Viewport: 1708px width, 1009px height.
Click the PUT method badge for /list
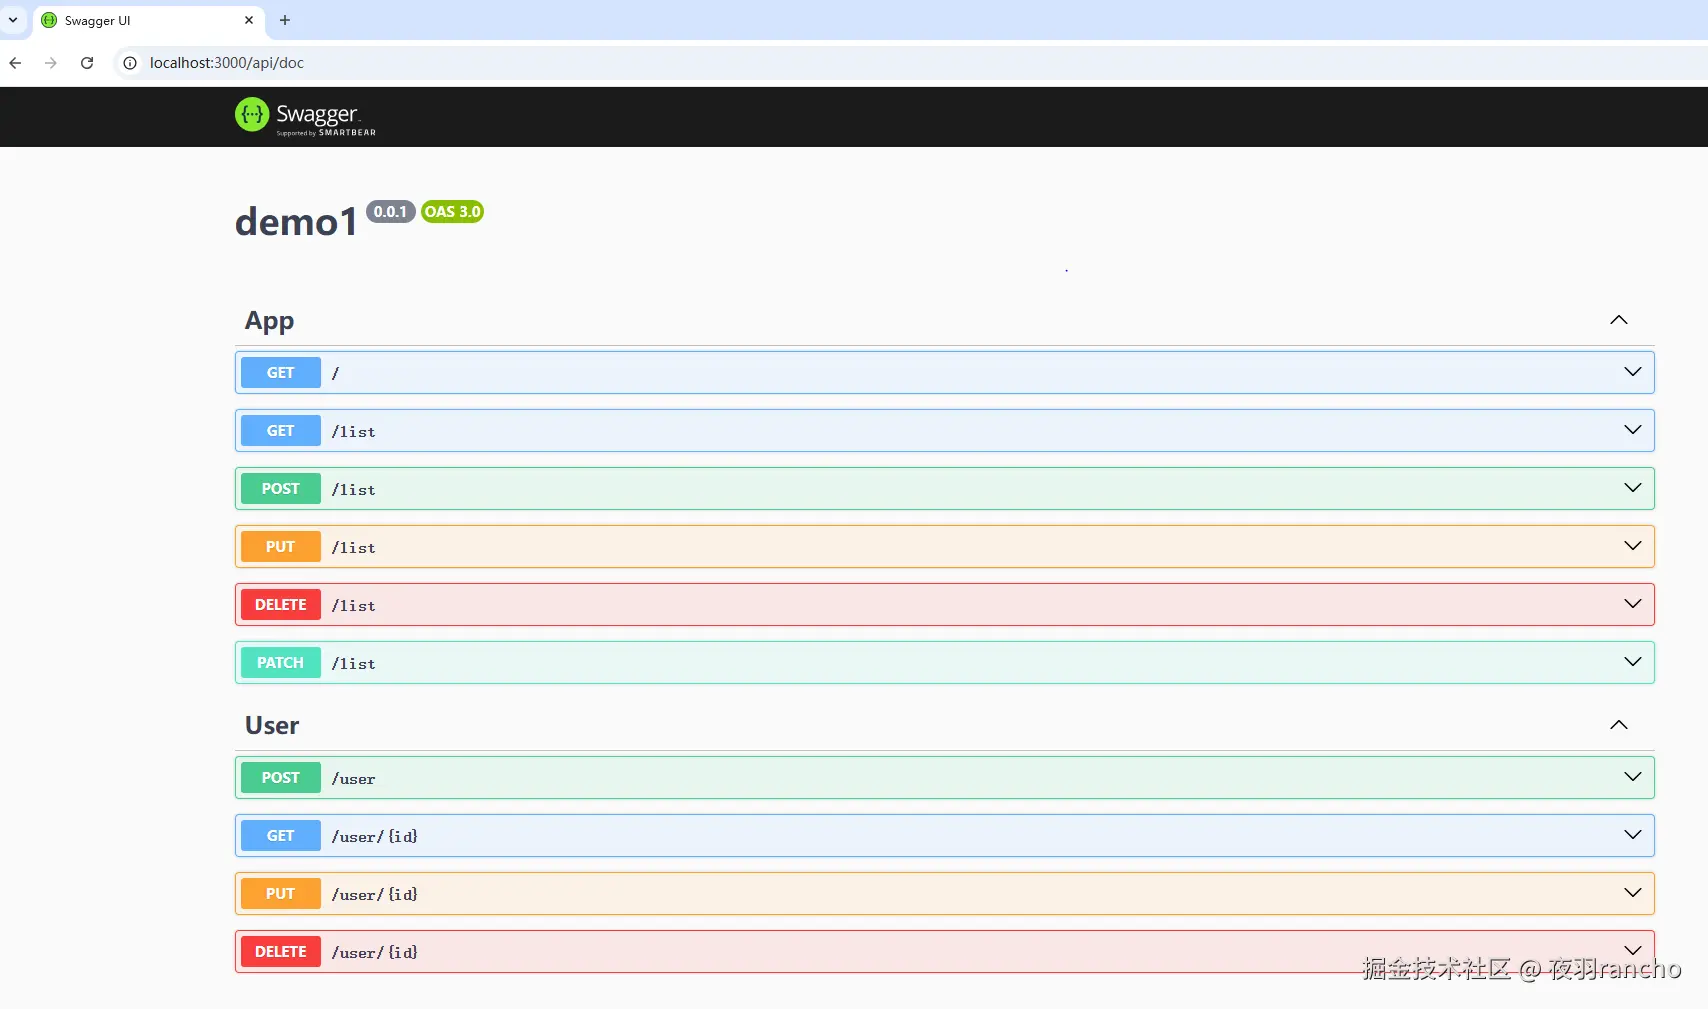281,546
